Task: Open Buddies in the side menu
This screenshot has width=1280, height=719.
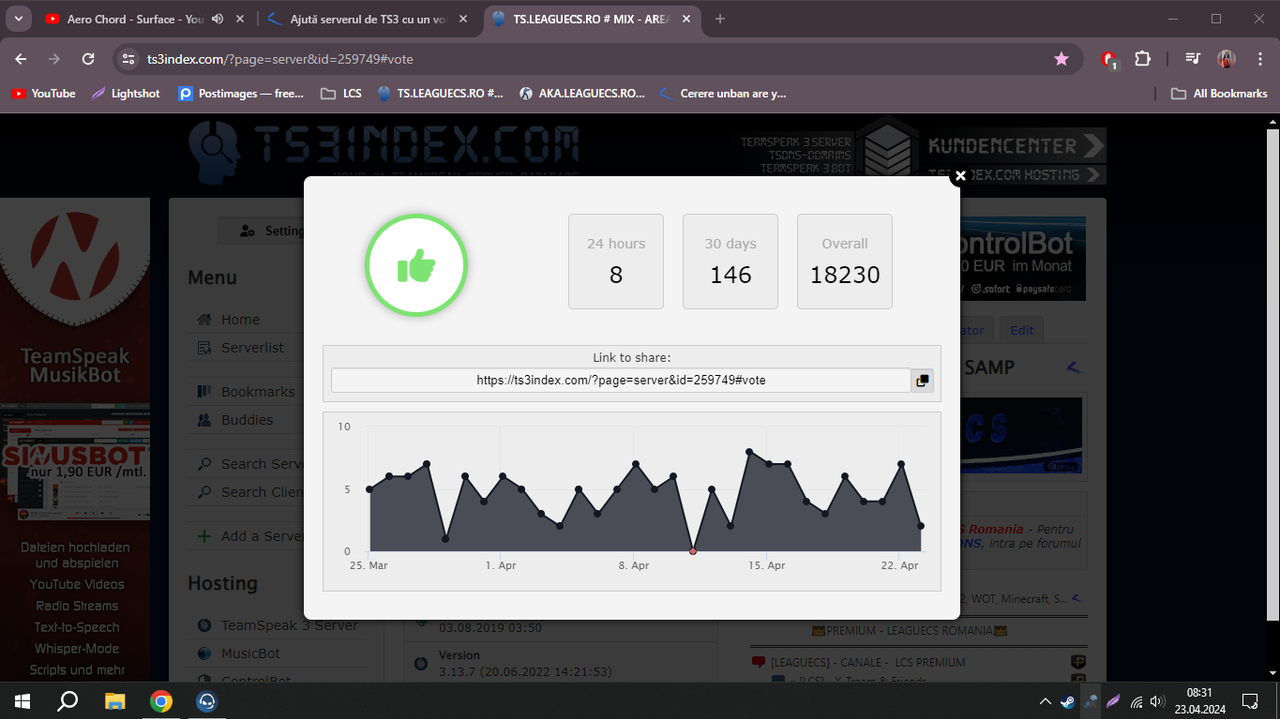Action: tap(247, 419)
